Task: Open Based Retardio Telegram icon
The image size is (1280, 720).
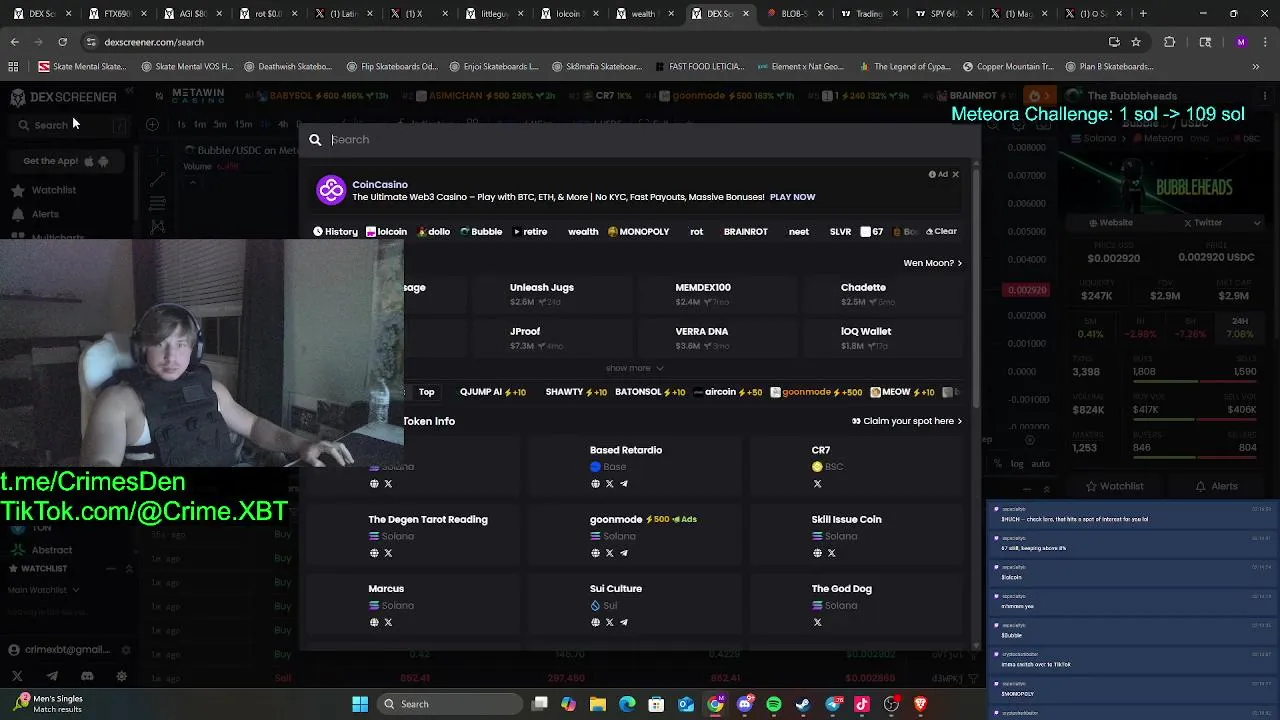Action: pyautogui.click(x=623, y=484)
